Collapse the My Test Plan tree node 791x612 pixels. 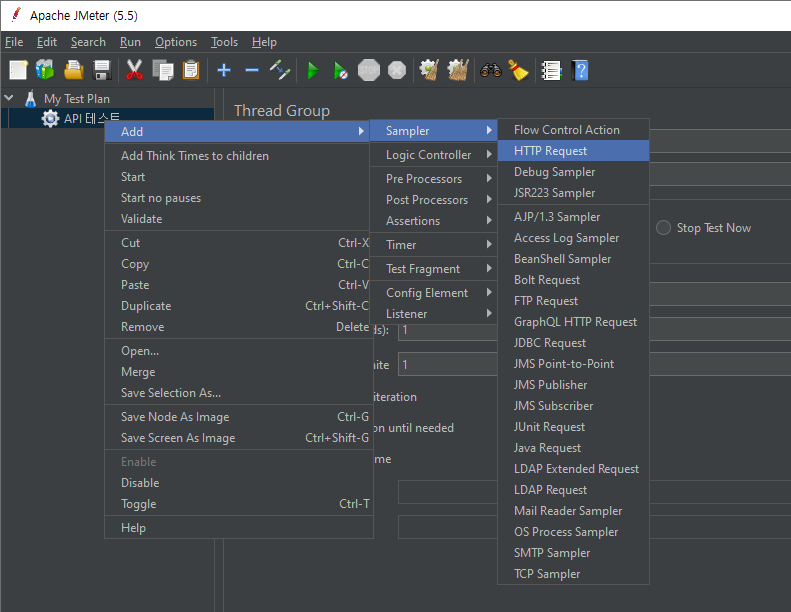[9, 98]
